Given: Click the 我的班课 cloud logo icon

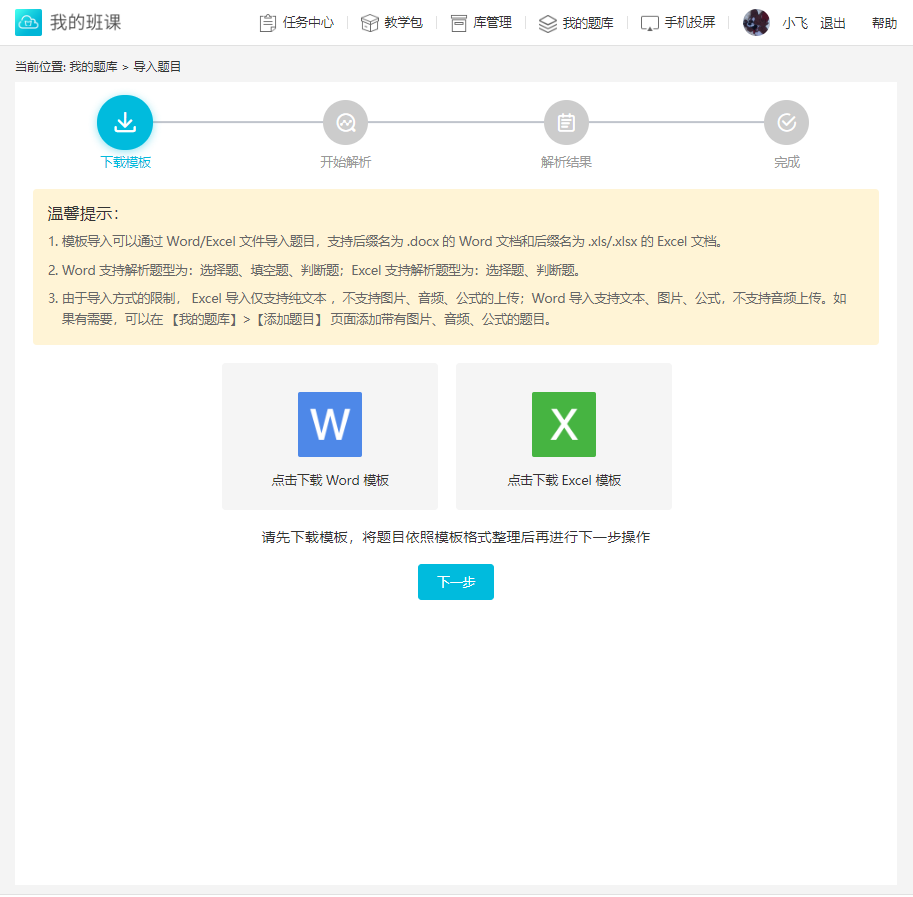Looking at the screenshot, I should pos(28,22).
